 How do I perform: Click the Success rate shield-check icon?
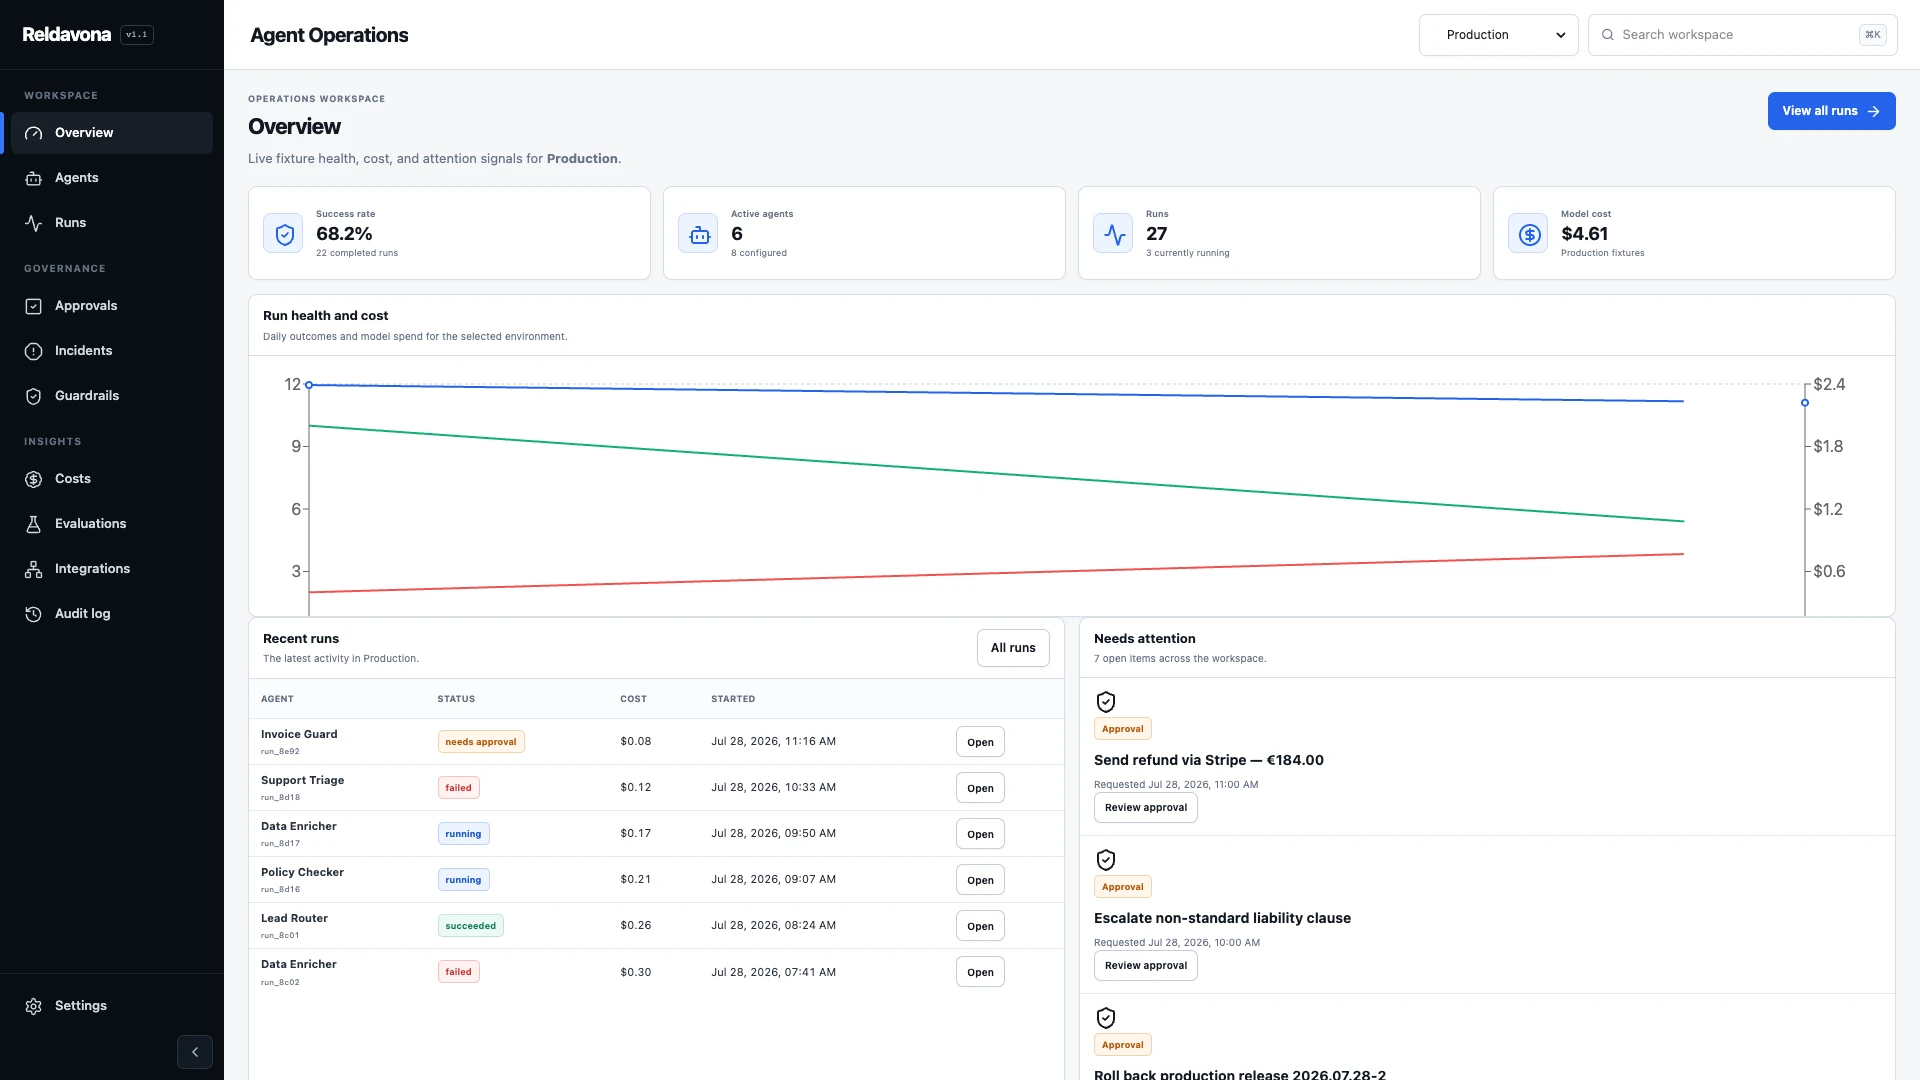pos(284,234)
